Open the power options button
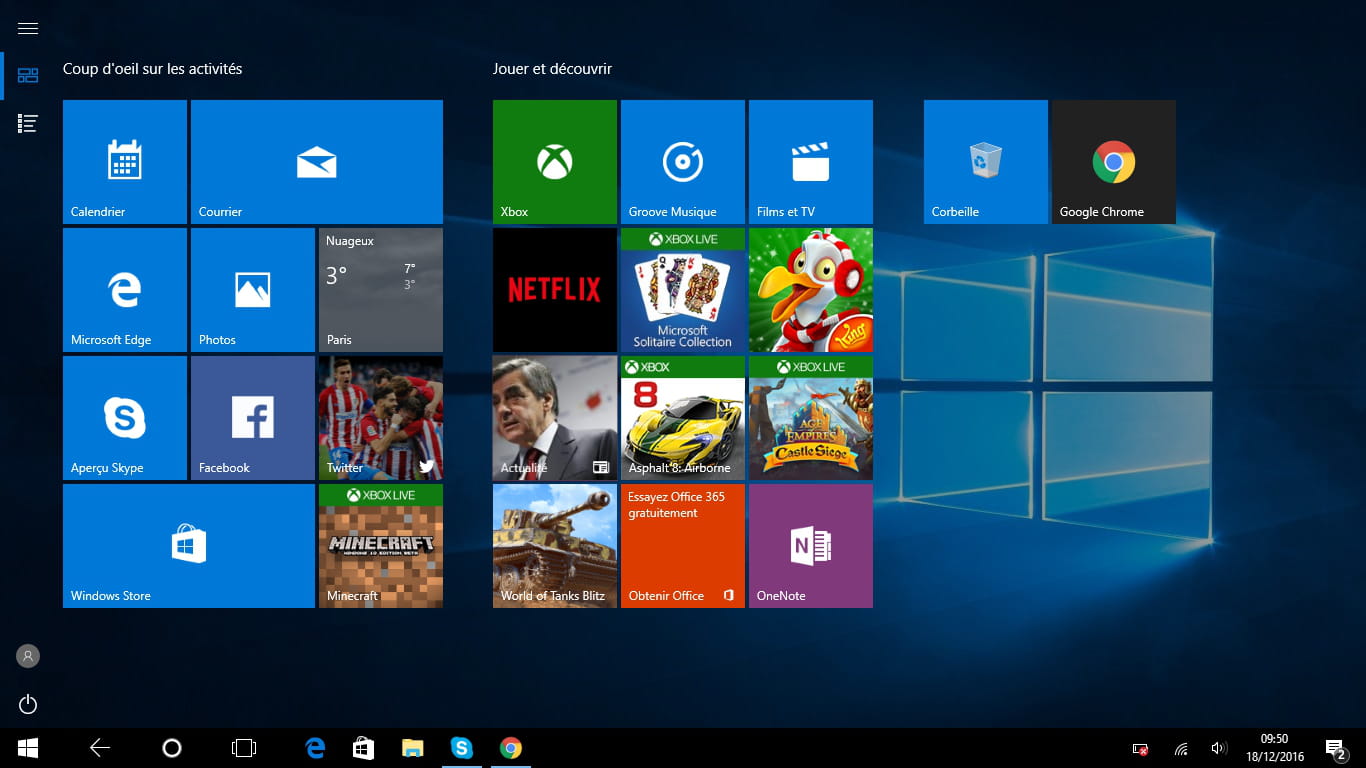This screenshot has height=768, width=1366. pos(28,704)
